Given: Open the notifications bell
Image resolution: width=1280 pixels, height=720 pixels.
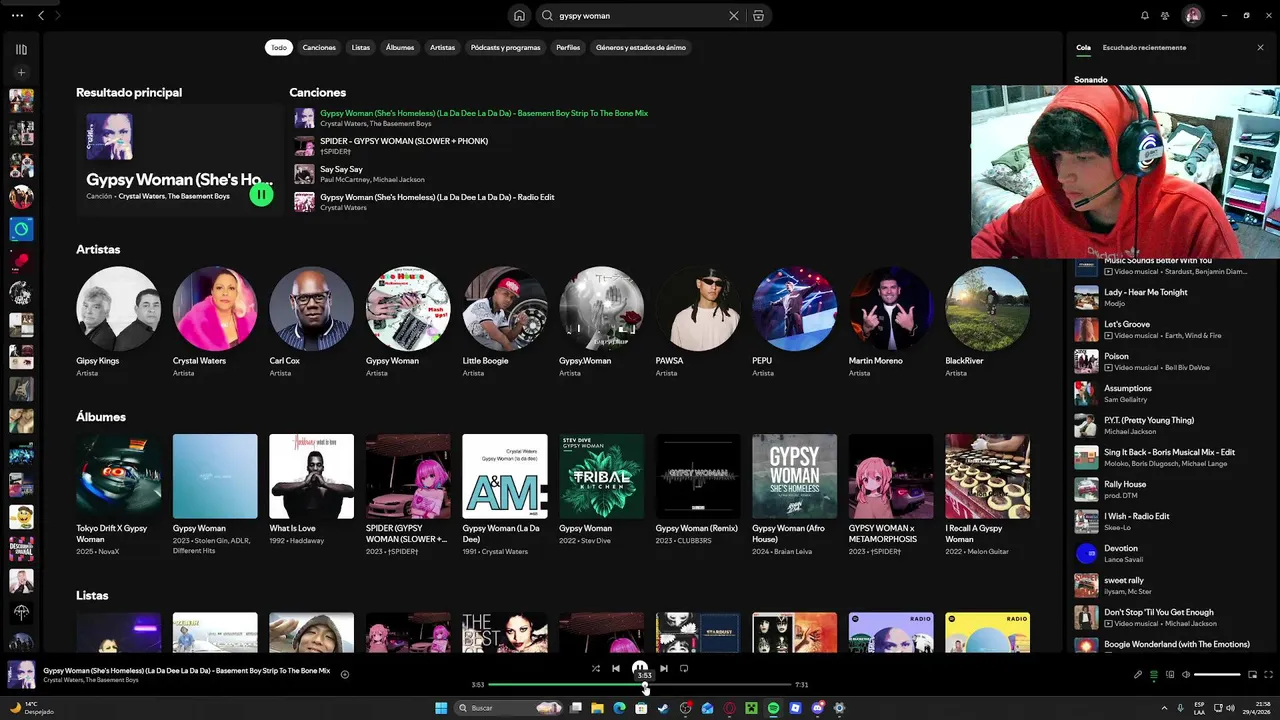Looking at the screenshot, I should pos(1145,16).
